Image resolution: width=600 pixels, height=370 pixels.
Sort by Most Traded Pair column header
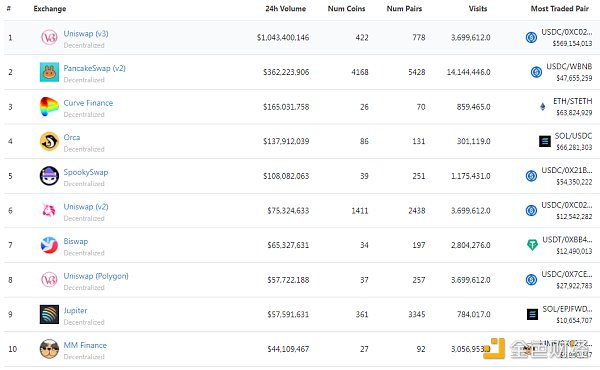559,8
